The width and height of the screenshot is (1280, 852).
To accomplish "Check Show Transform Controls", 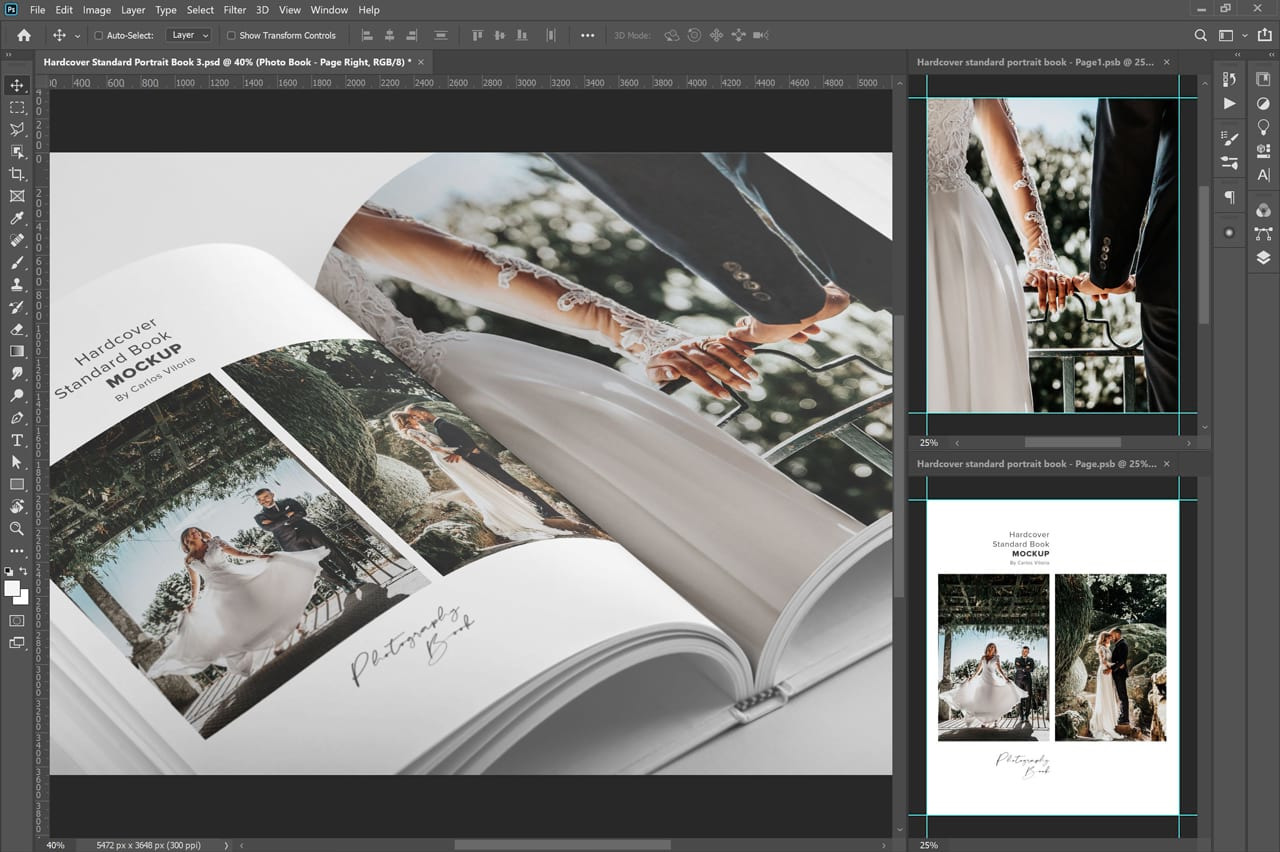I will click(231, 35).
